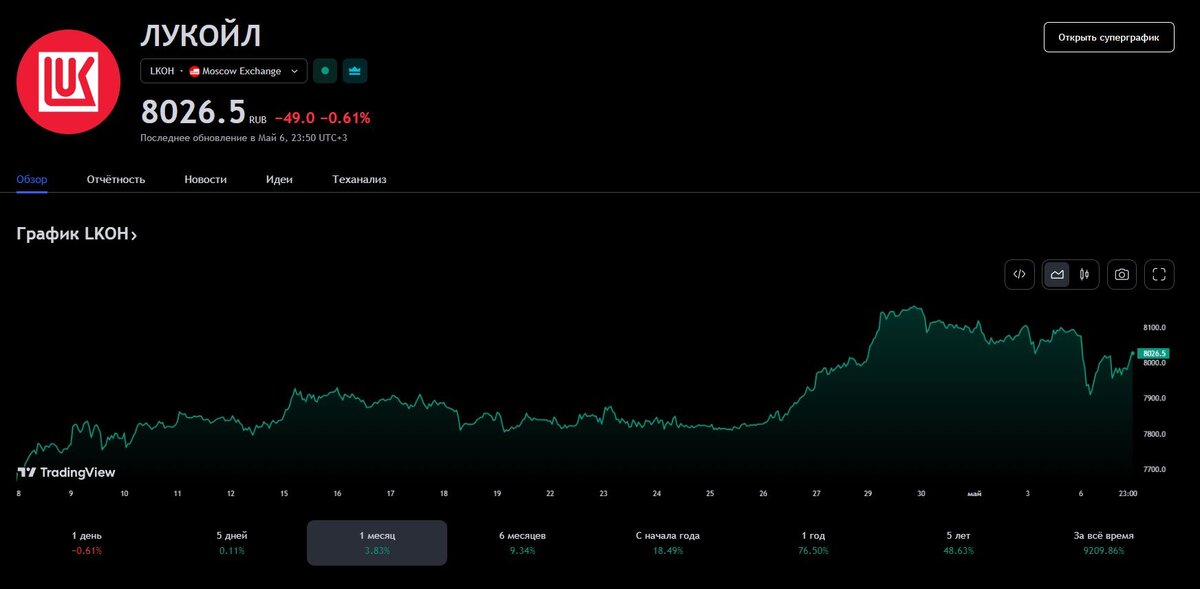Open the Отчётность tab

point(116,179)
